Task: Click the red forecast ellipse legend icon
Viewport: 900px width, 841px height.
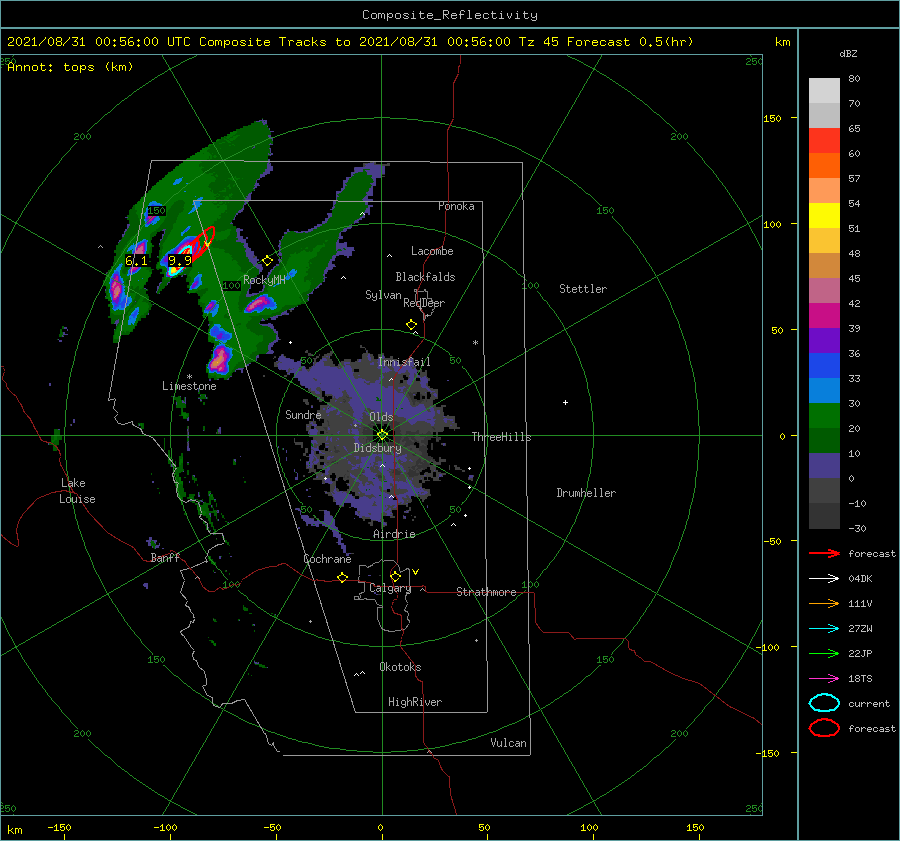Action: pyautogui.click(x=824, y=728)
